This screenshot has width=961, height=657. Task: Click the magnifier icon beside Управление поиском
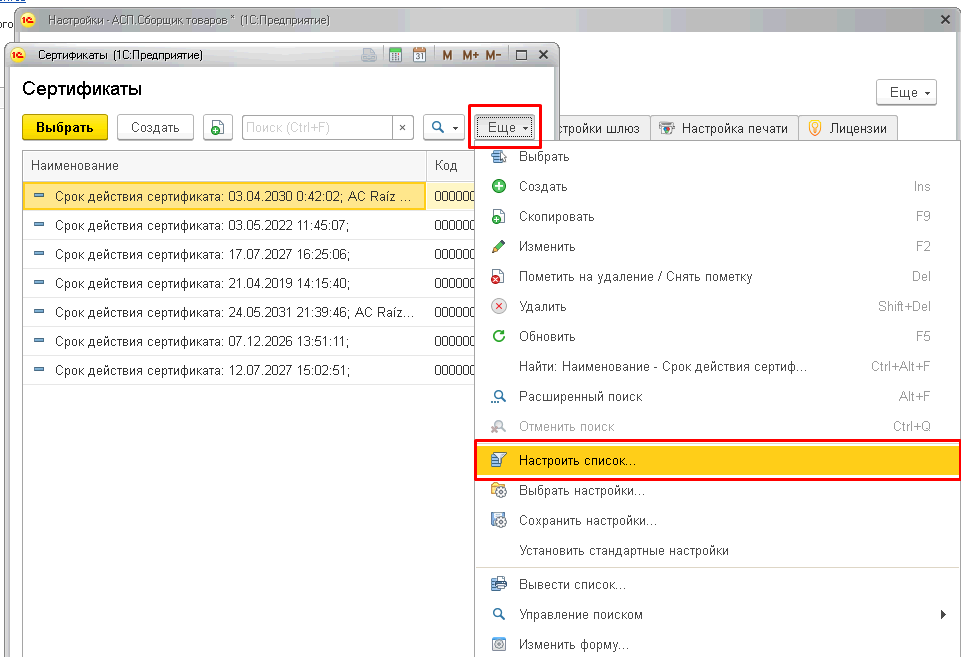click(x=499, y=614)
